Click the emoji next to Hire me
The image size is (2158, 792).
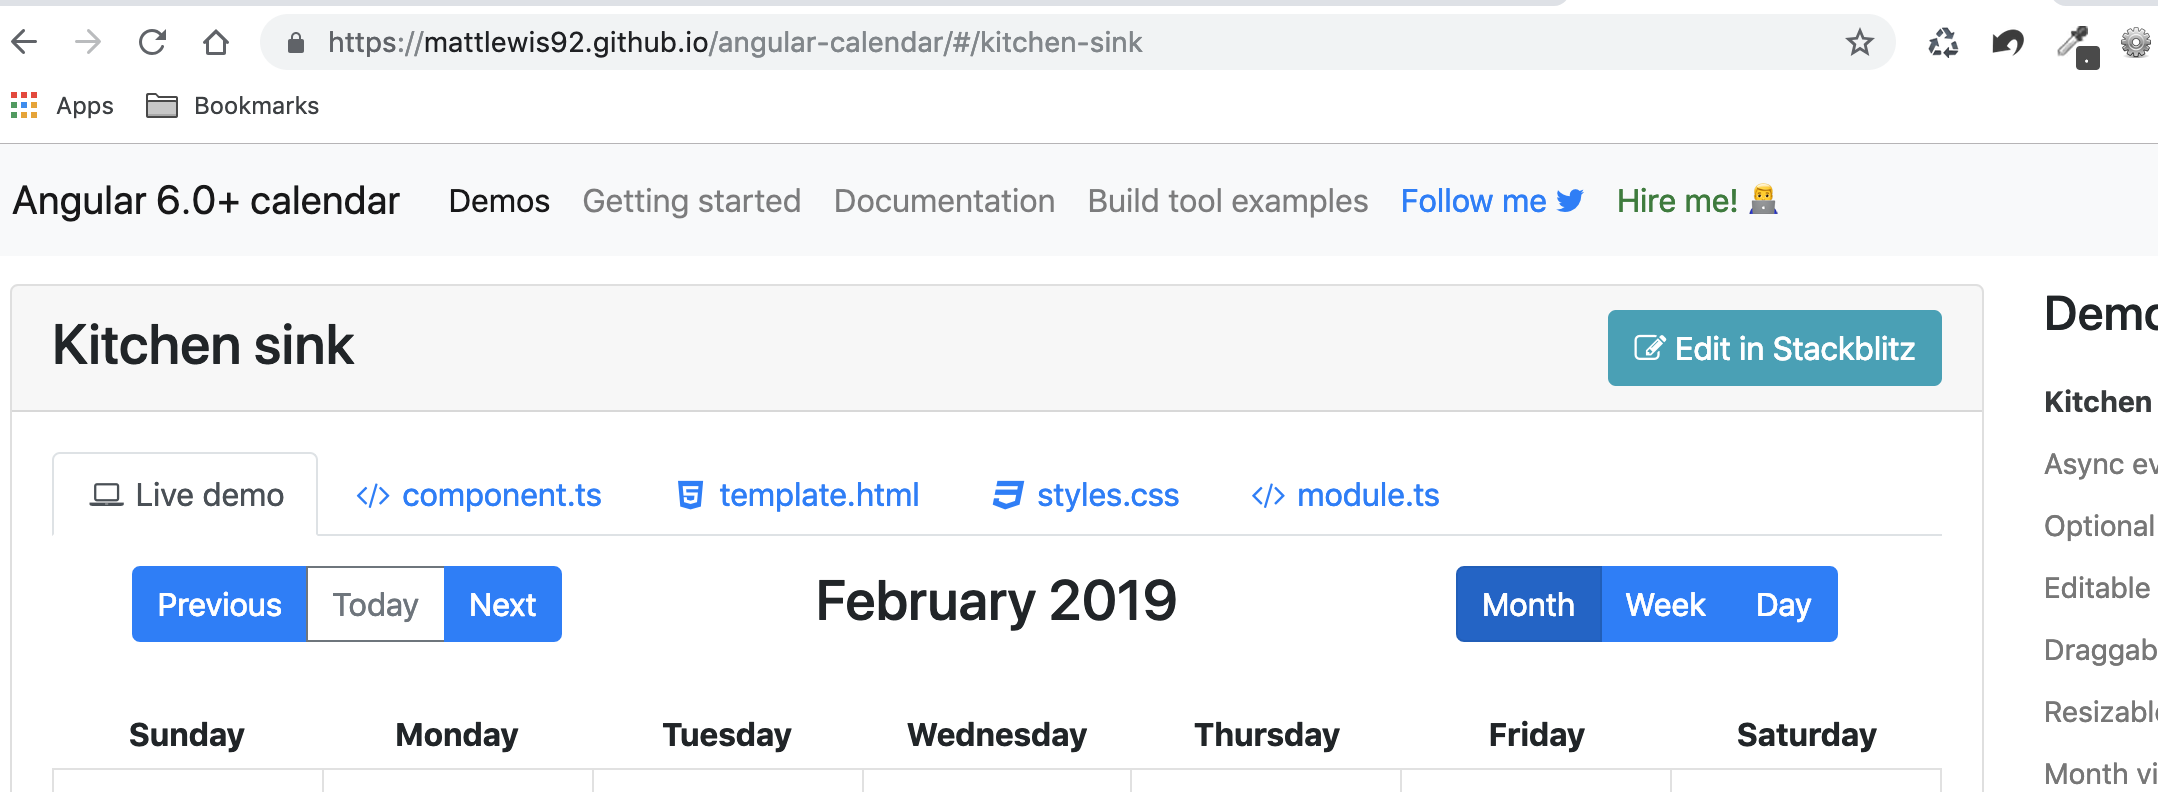click(1763, 200)
